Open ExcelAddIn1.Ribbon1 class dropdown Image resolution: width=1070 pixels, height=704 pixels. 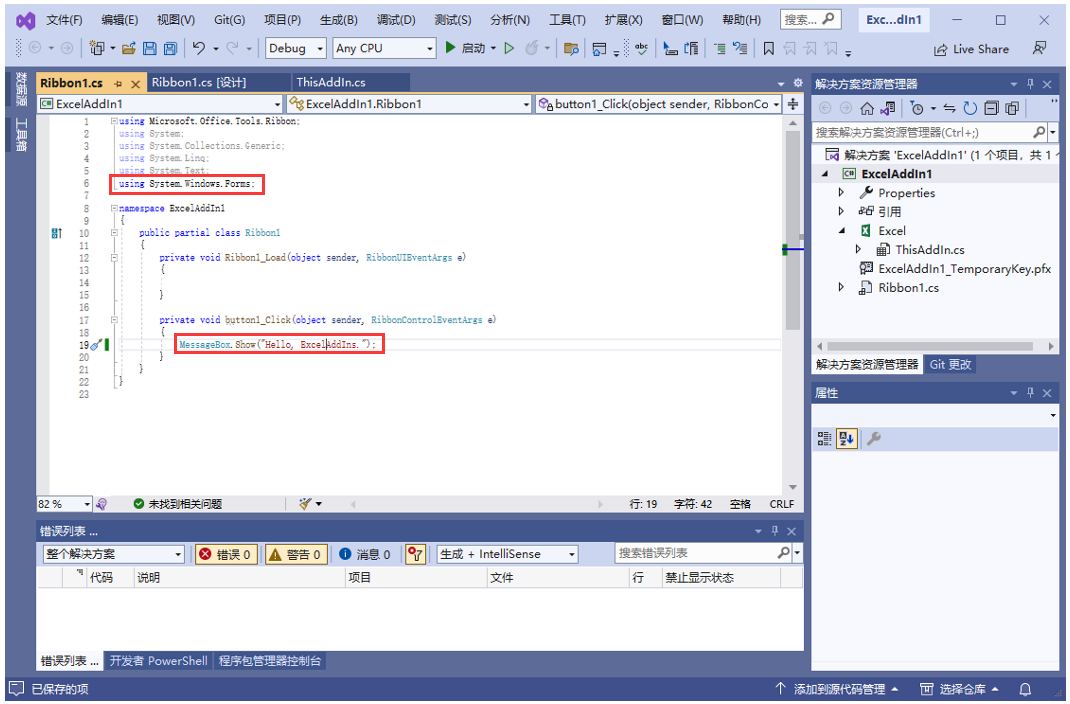(x=409, y=104)
